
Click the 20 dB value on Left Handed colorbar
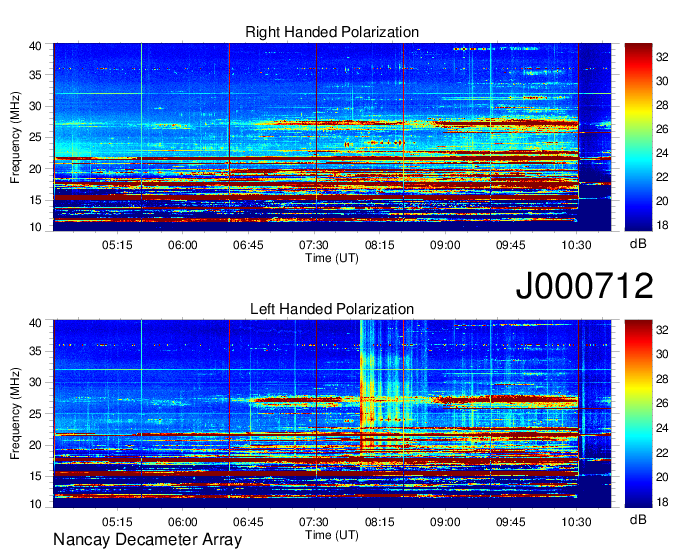662,477
